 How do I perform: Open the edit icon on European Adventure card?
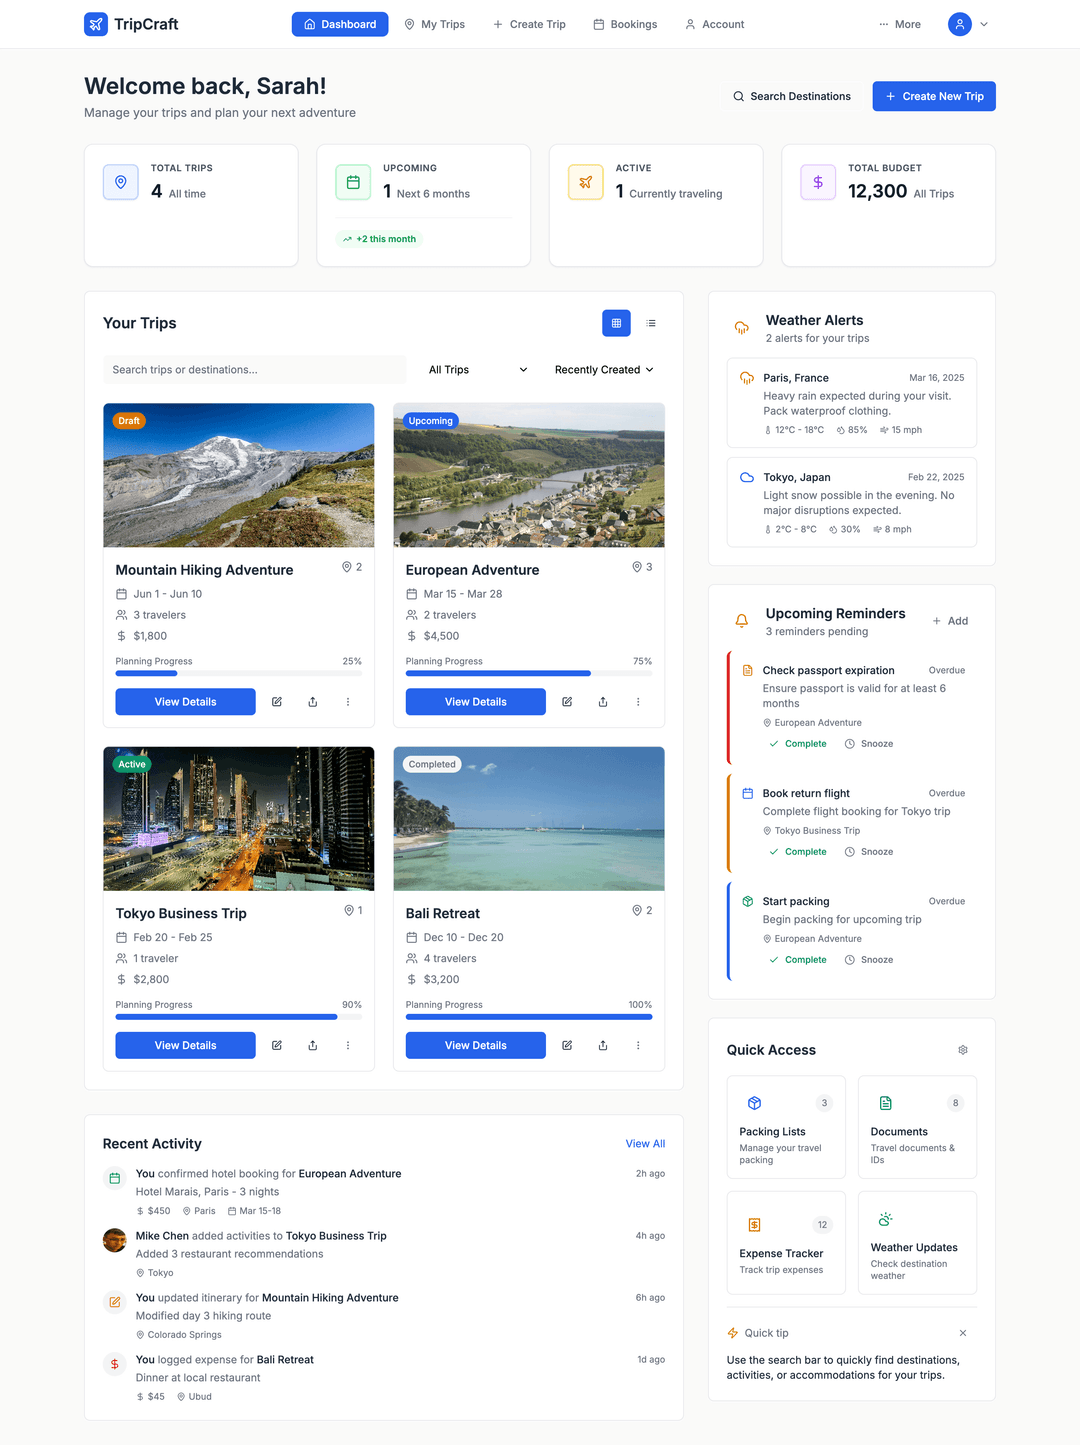coord(566,701)
